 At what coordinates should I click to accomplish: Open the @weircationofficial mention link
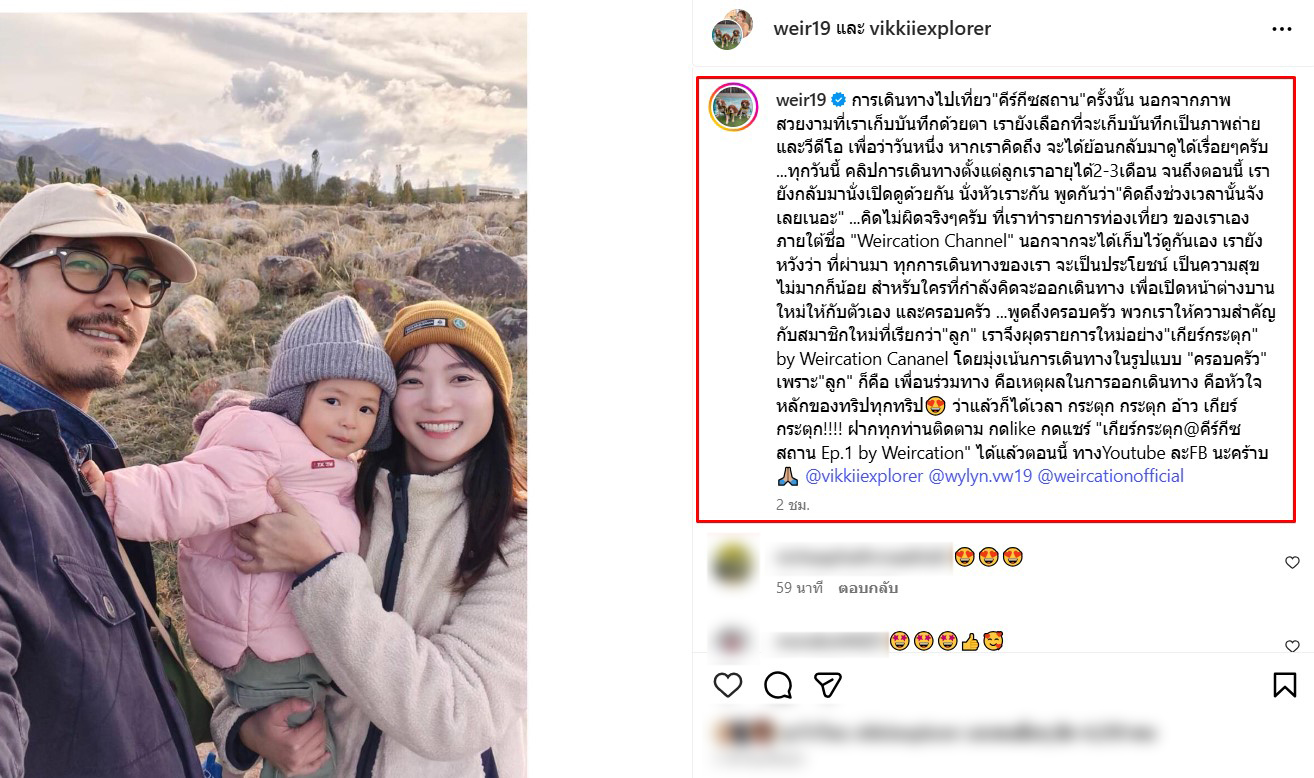click(x=1111, y=476)
